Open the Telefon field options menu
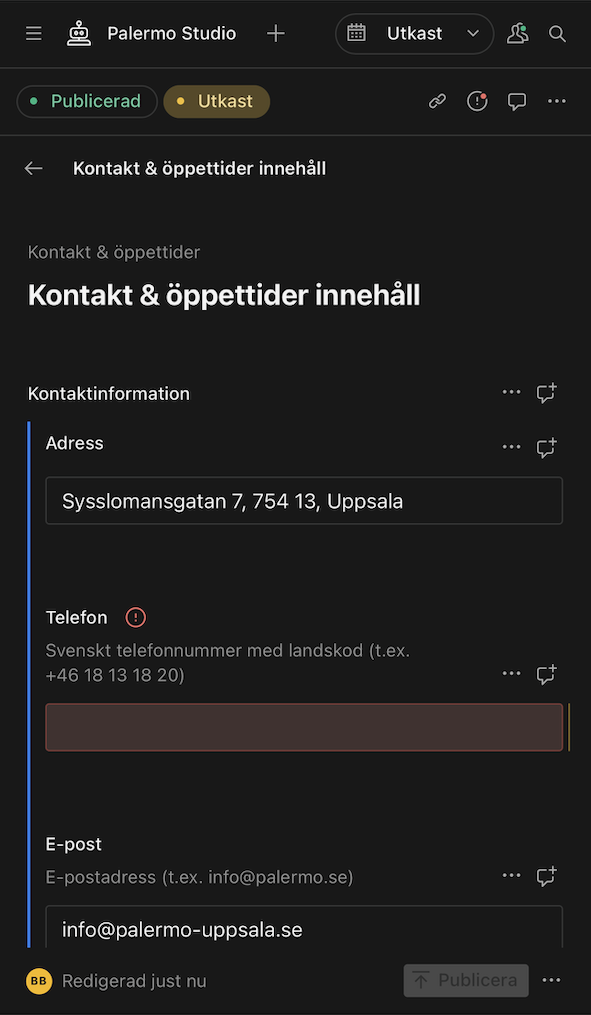591x1015 pixels. pyautogui.click(x=511, y=674)
